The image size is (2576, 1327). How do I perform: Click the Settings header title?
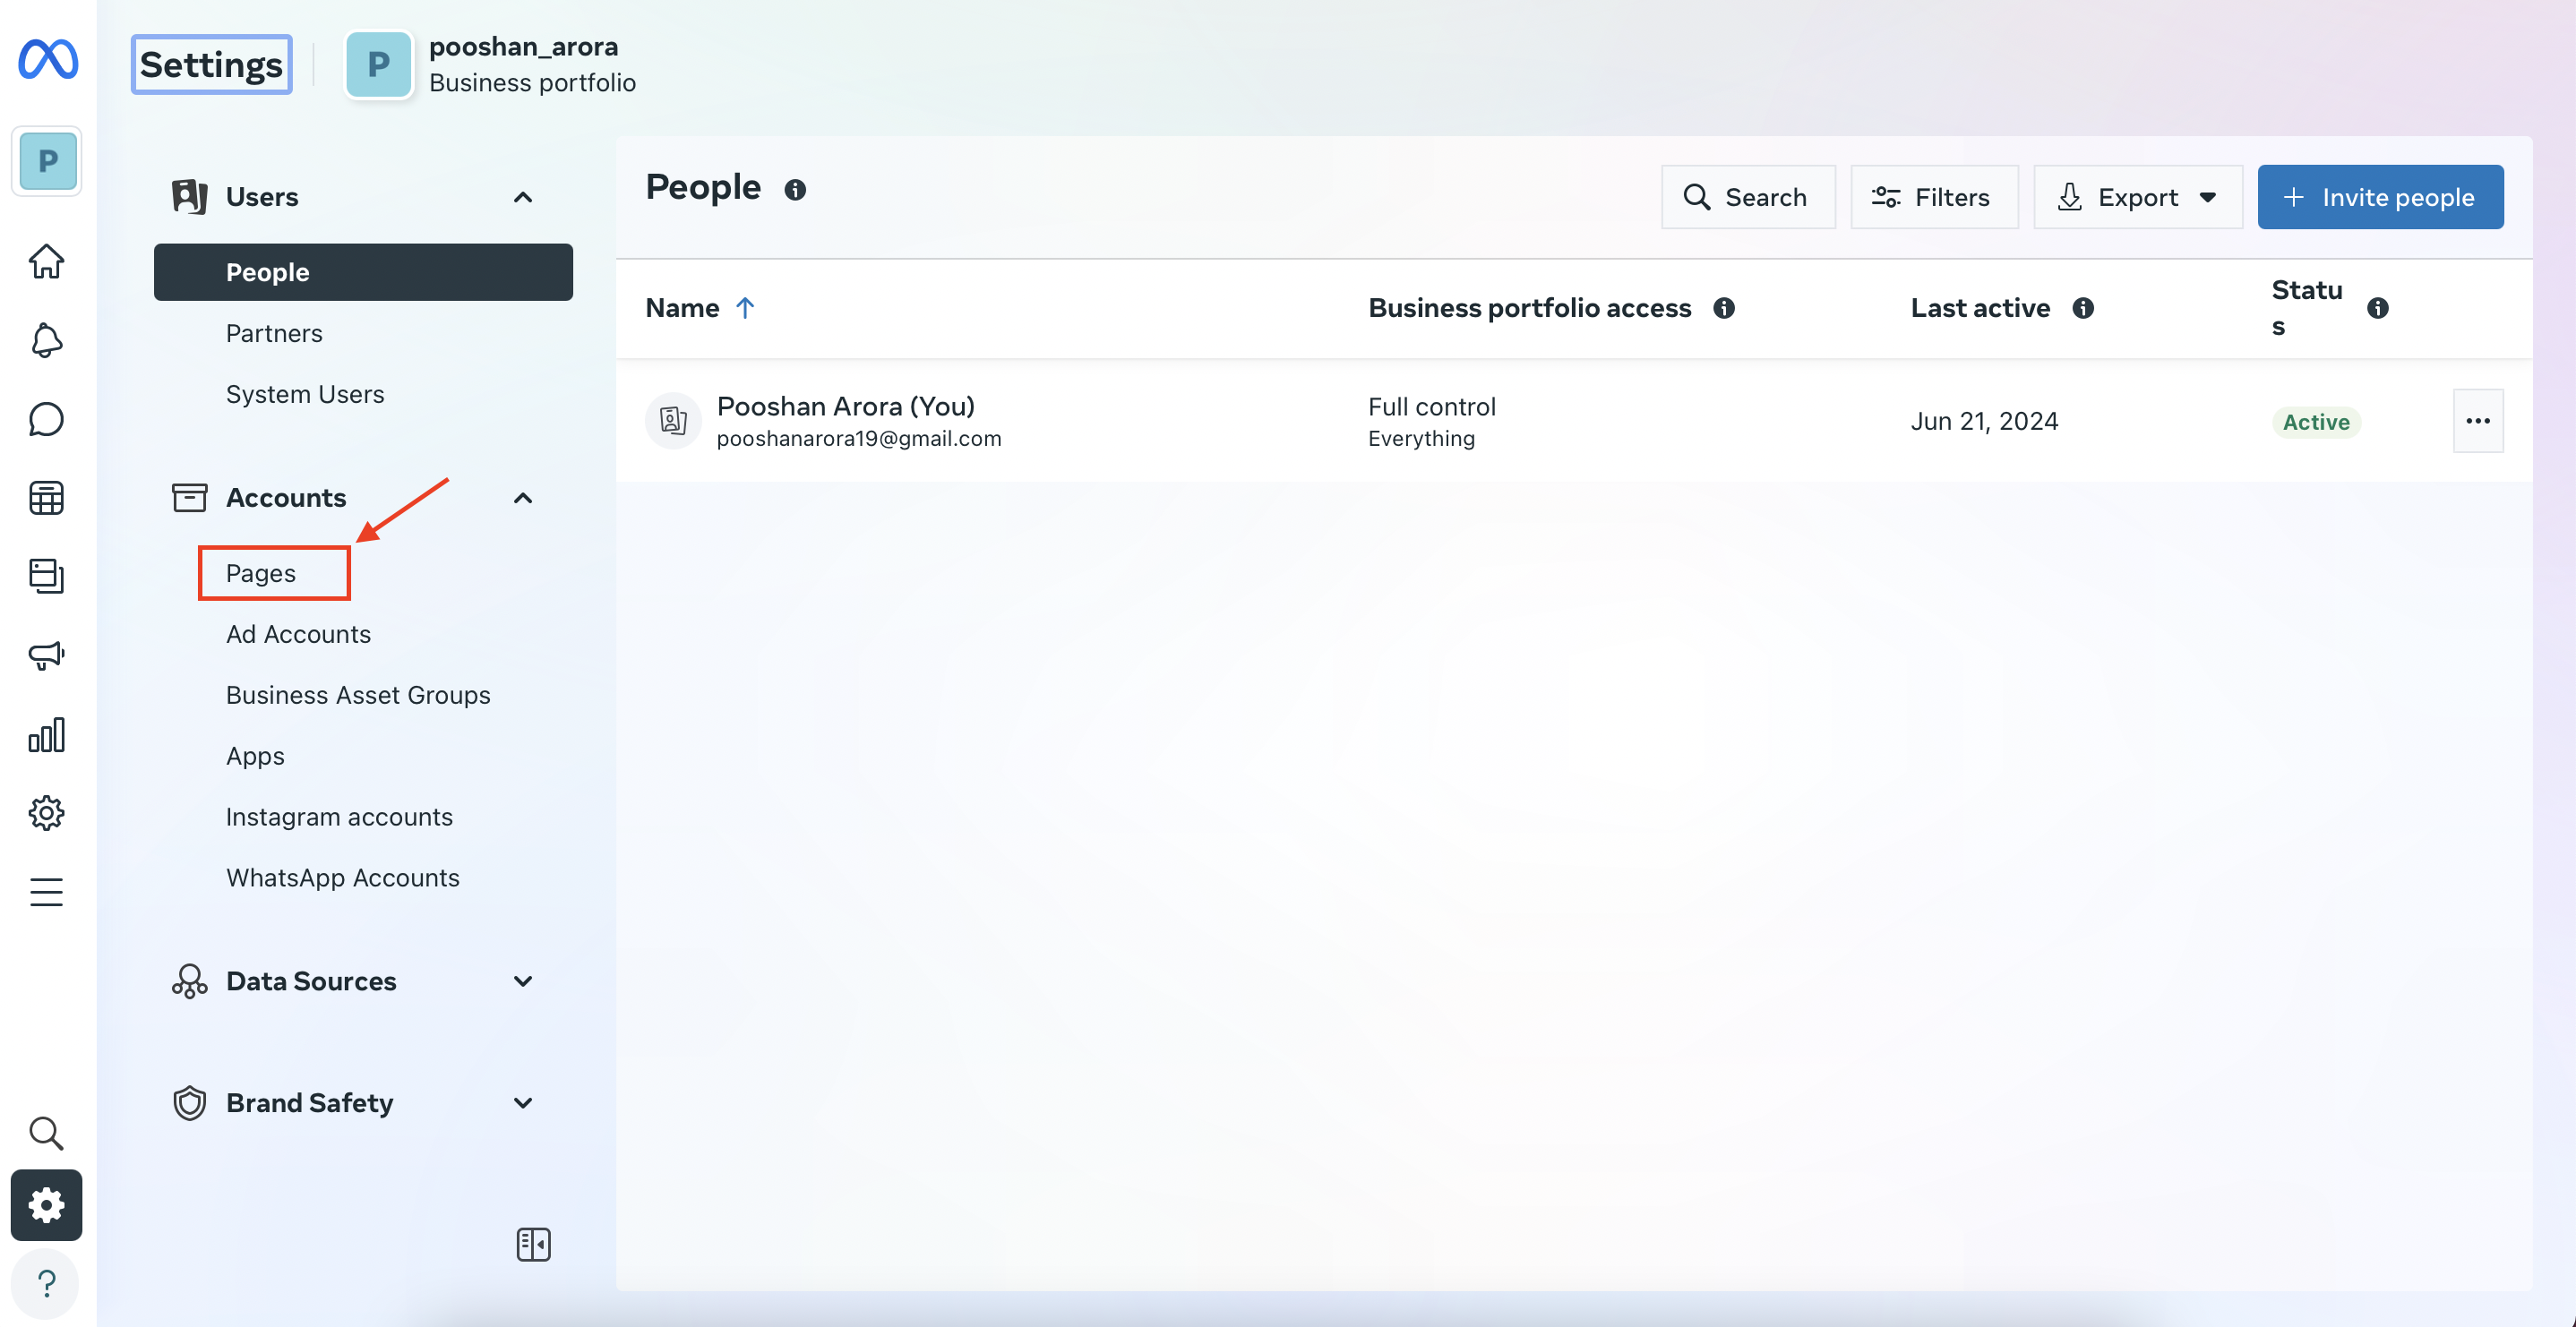click(x=211, y=64)
